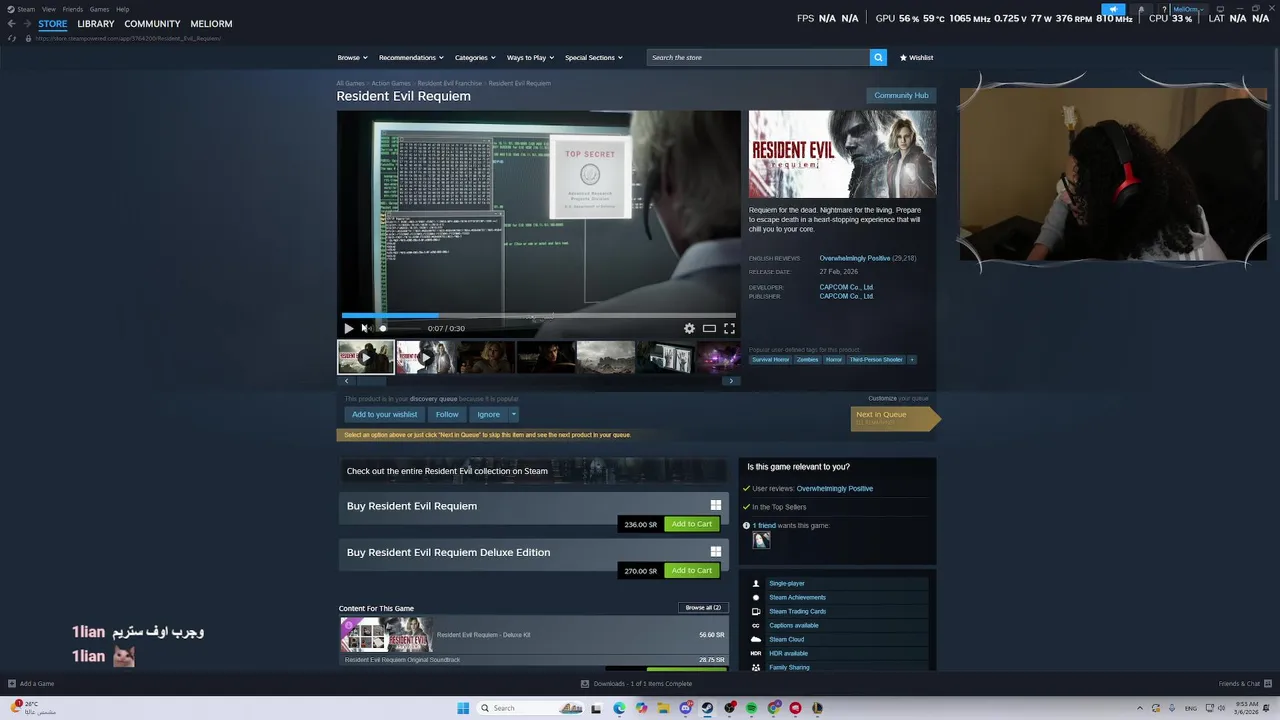The image size is (1280, 720).
Task: Add Resident Evil Requiem standard edition to cart
Action: [692, 524]
